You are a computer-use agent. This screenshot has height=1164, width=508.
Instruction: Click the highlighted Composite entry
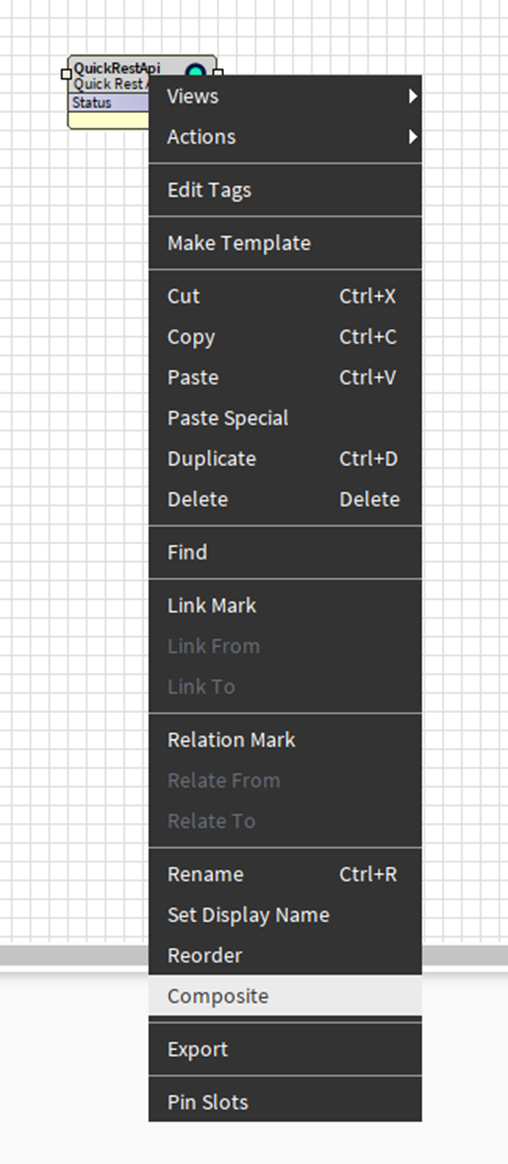point(285,996)
